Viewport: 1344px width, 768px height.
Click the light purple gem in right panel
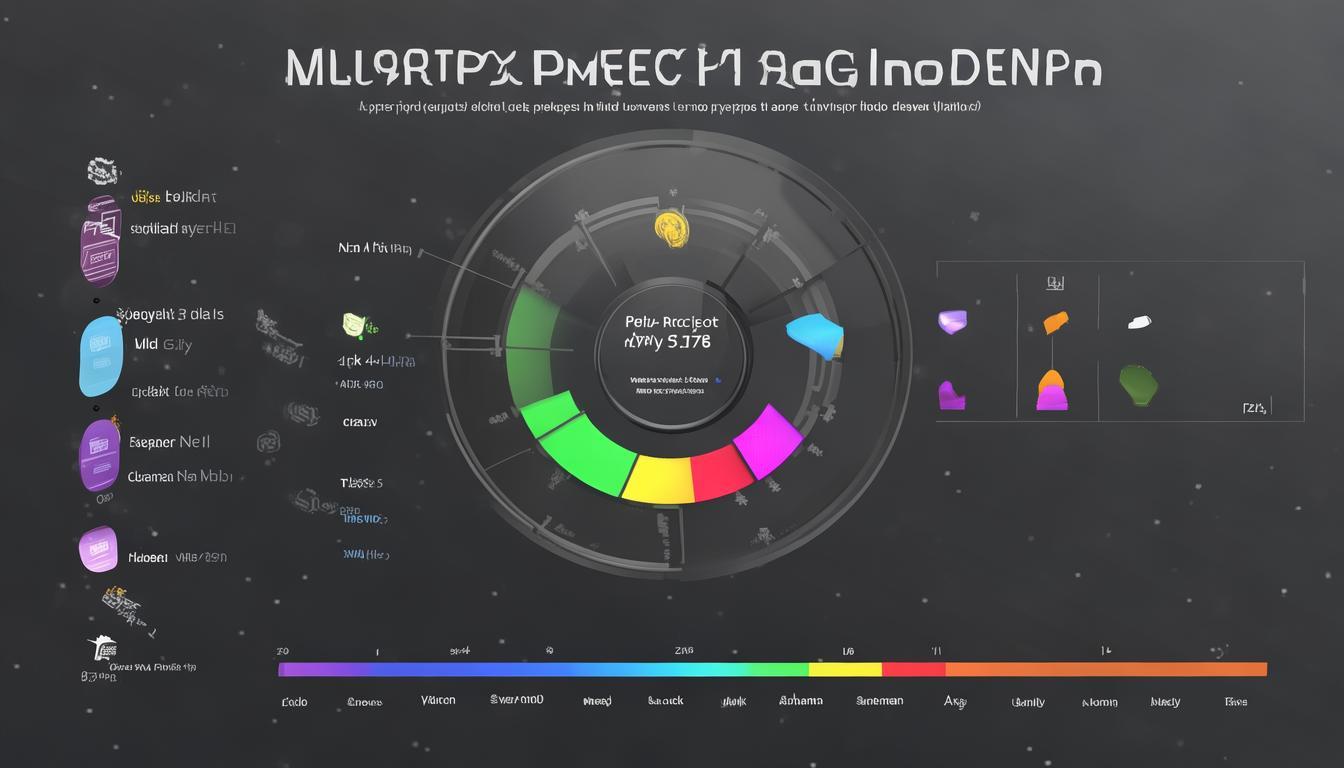coord(952,321)
